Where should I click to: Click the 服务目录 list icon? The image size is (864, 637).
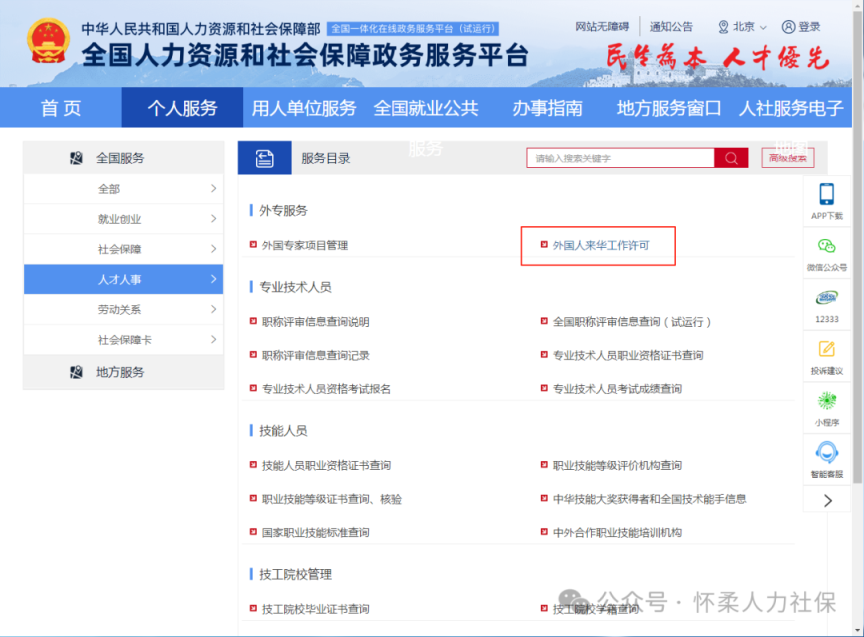[x=265, y=158]
